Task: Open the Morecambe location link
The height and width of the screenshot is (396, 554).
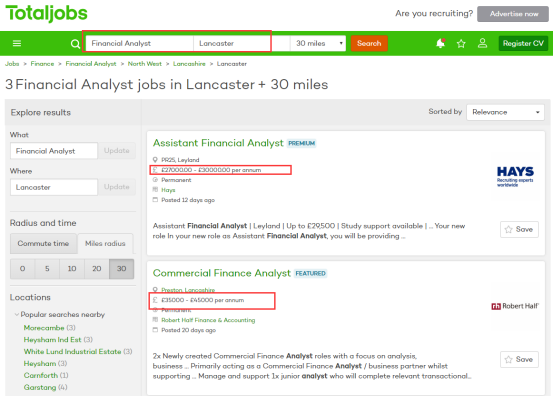Action: coord(44,328)
